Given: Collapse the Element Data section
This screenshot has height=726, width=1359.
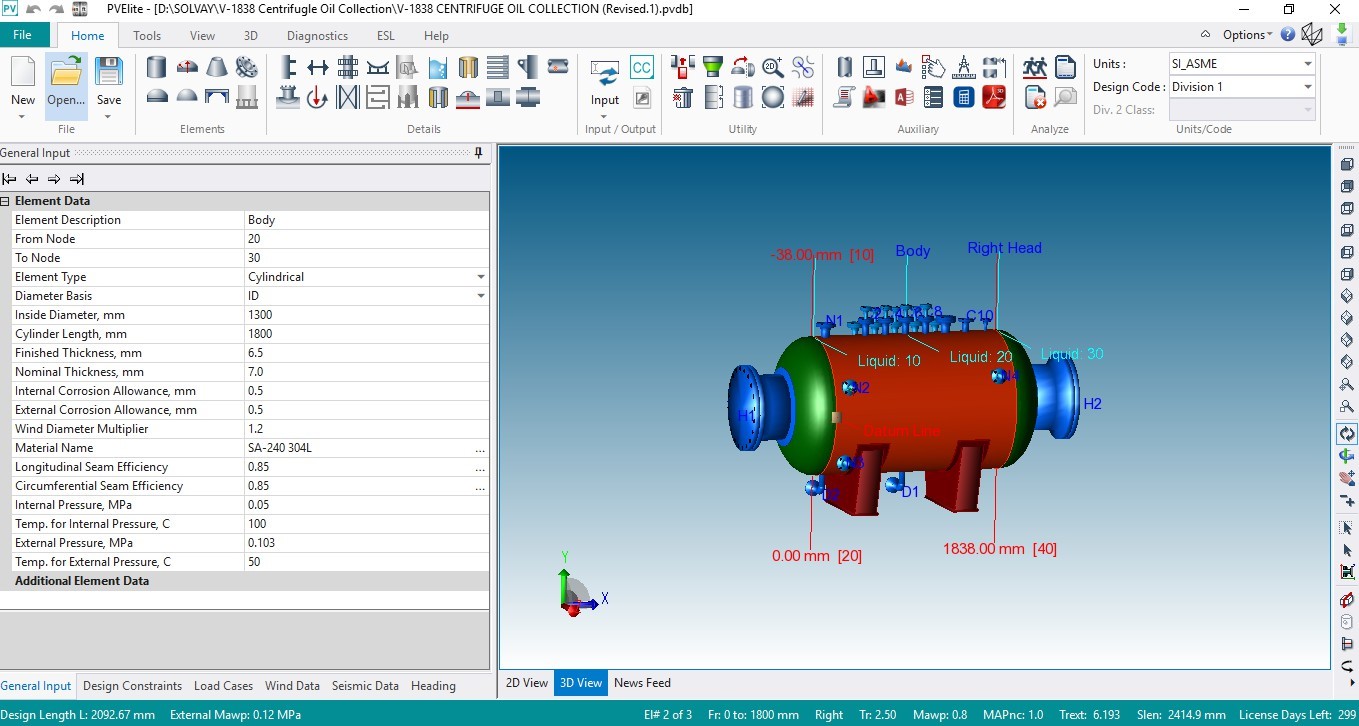Looking at the screenshot, I should click(6, 201).
